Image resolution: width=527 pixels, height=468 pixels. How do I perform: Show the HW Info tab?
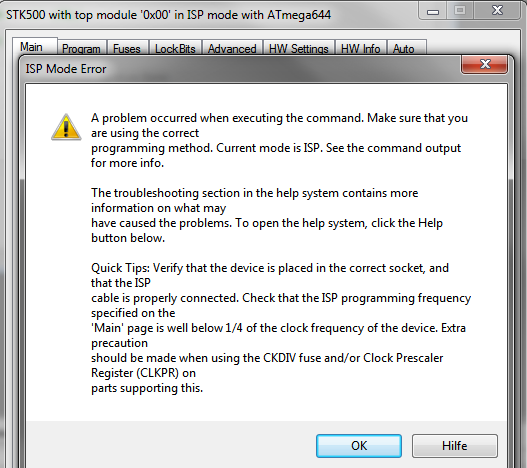pos(360,49)
